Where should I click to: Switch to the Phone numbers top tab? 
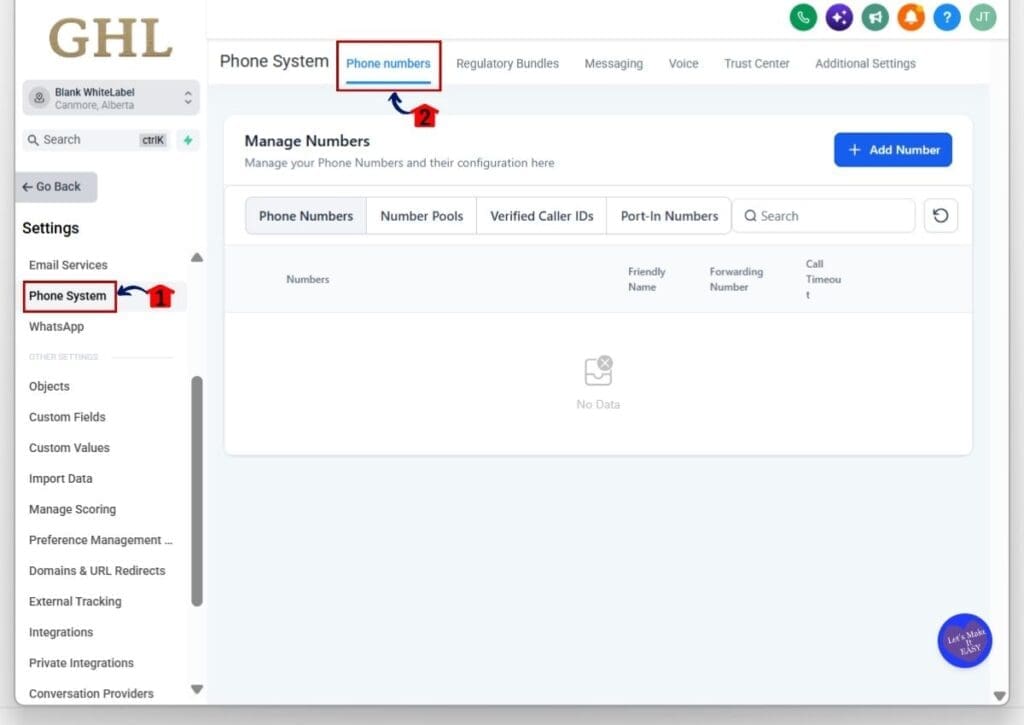[388, 63]
